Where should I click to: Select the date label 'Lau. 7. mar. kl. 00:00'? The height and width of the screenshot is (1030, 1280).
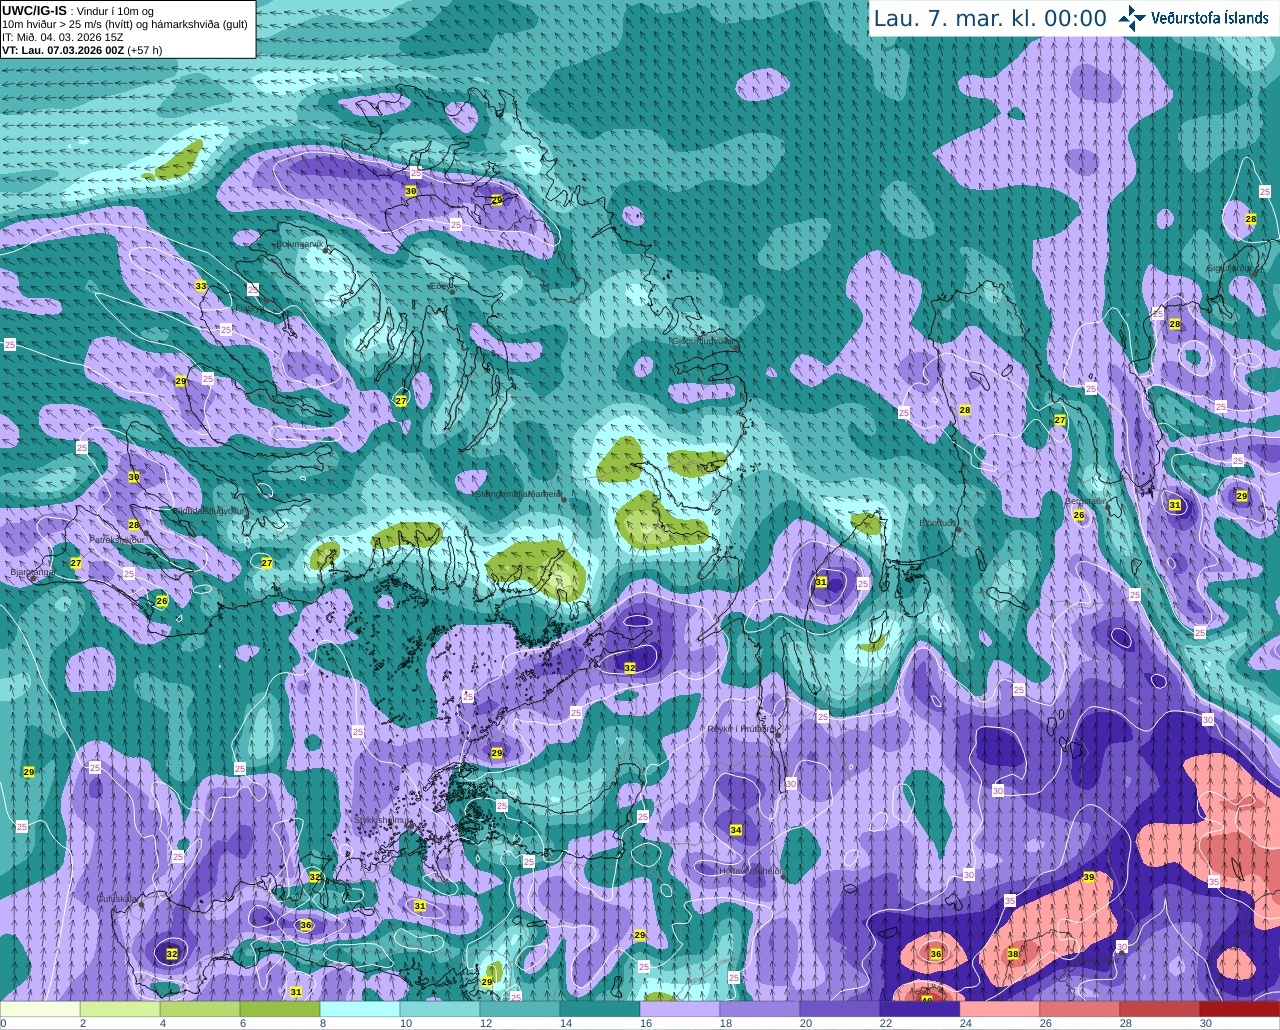coord(990,19)
